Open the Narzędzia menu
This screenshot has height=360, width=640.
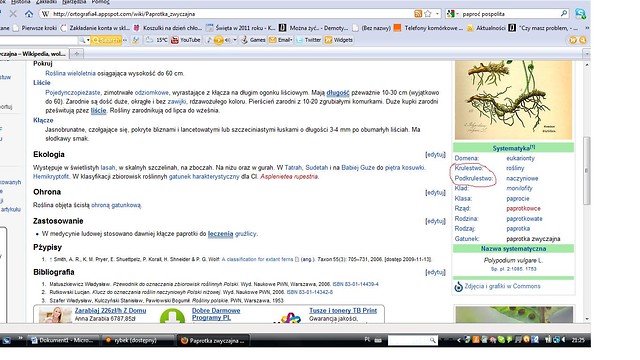tap(74, 2)
